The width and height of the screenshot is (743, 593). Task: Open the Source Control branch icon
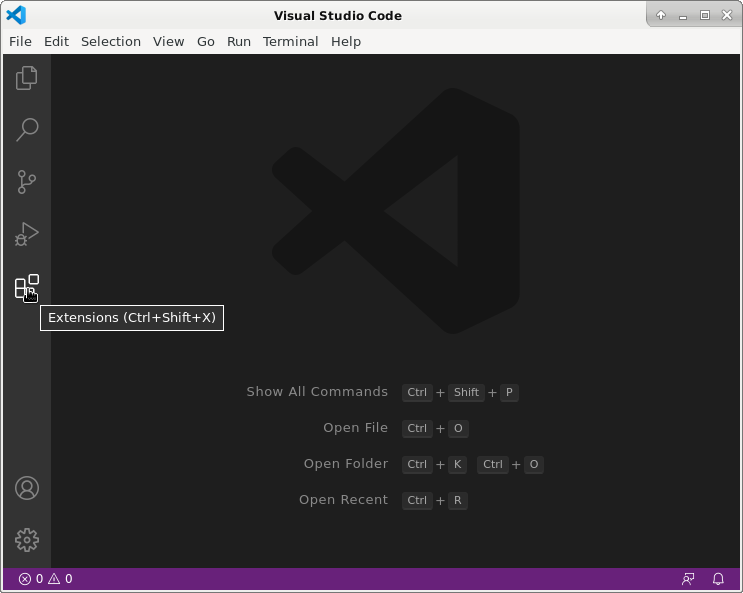click(27, 182)
